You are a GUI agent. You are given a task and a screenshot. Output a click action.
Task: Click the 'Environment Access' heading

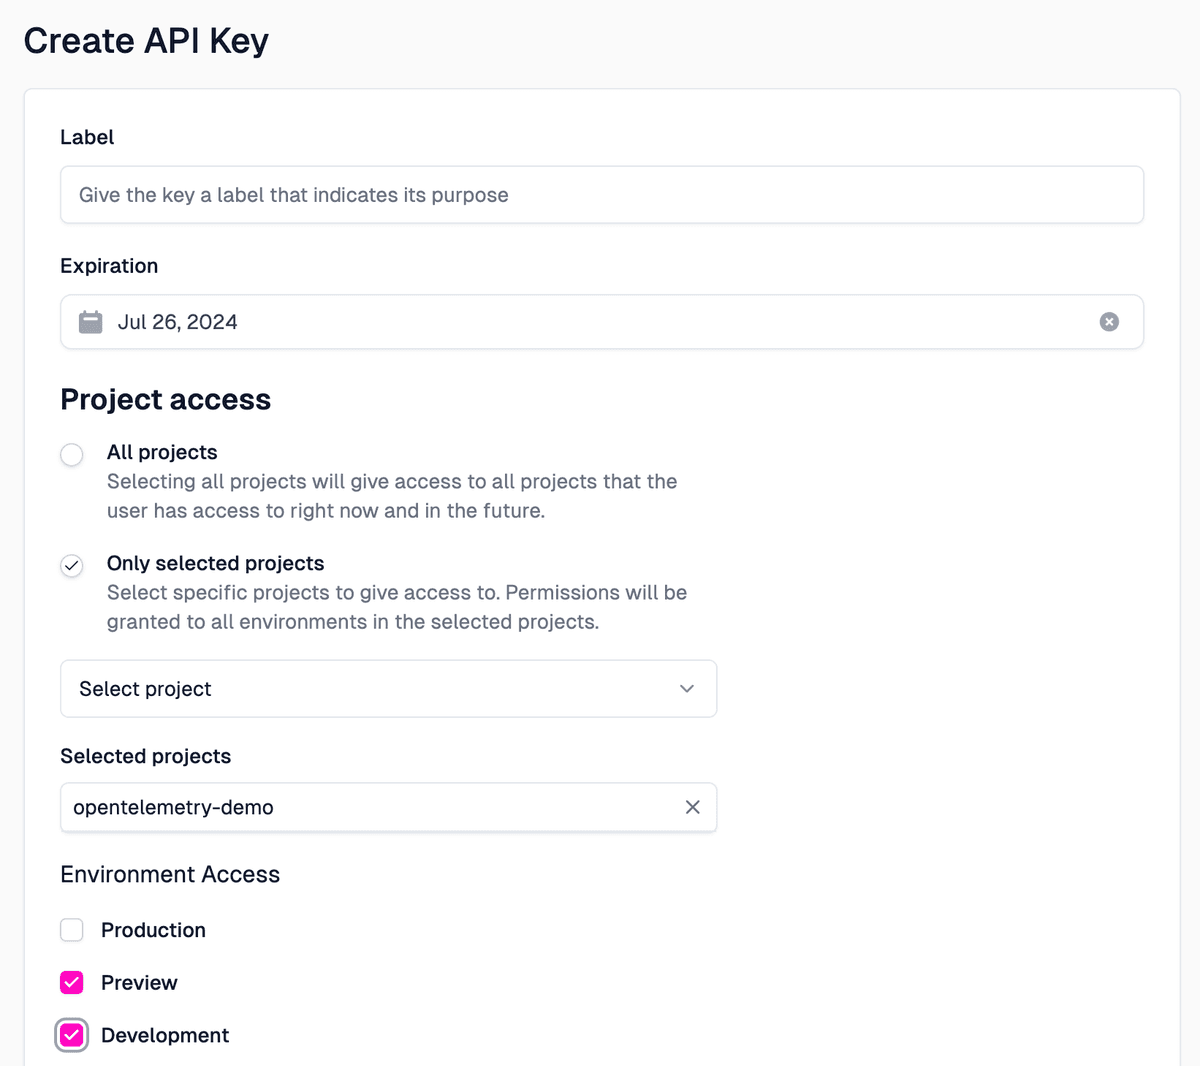[x=170, y=874]
